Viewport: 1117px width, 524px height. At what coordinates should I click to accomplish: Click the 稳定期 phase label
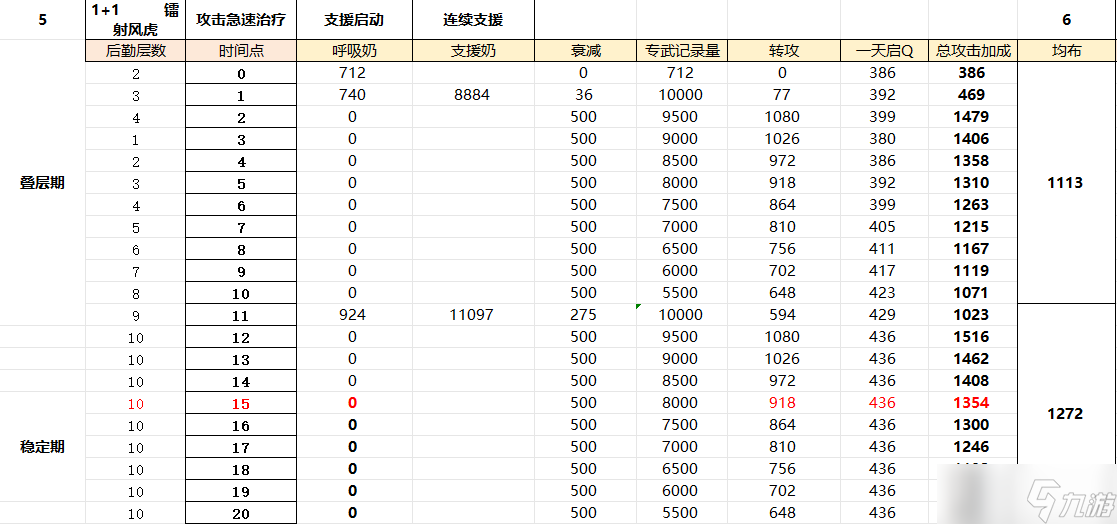(x=42, y=447)
